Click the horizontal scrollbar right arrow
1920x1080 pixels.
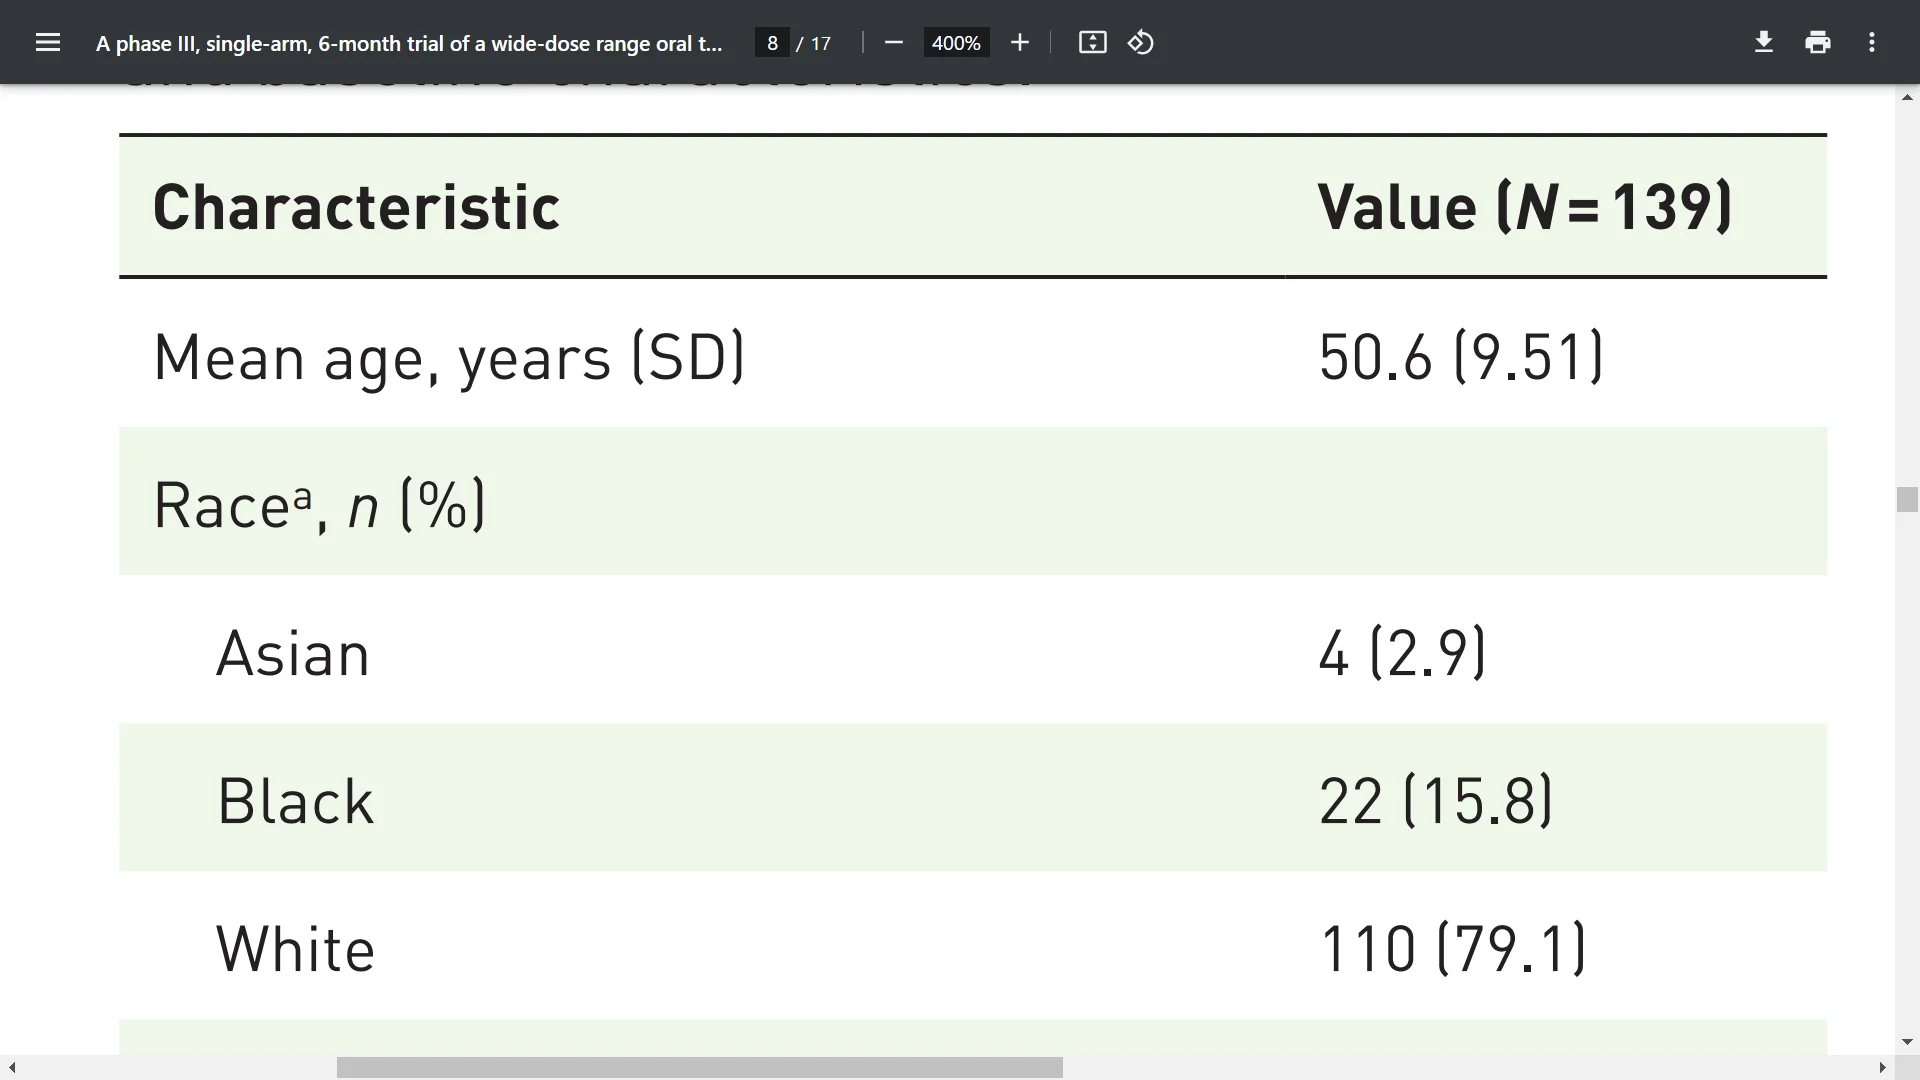click(x=1882, y=1068)
